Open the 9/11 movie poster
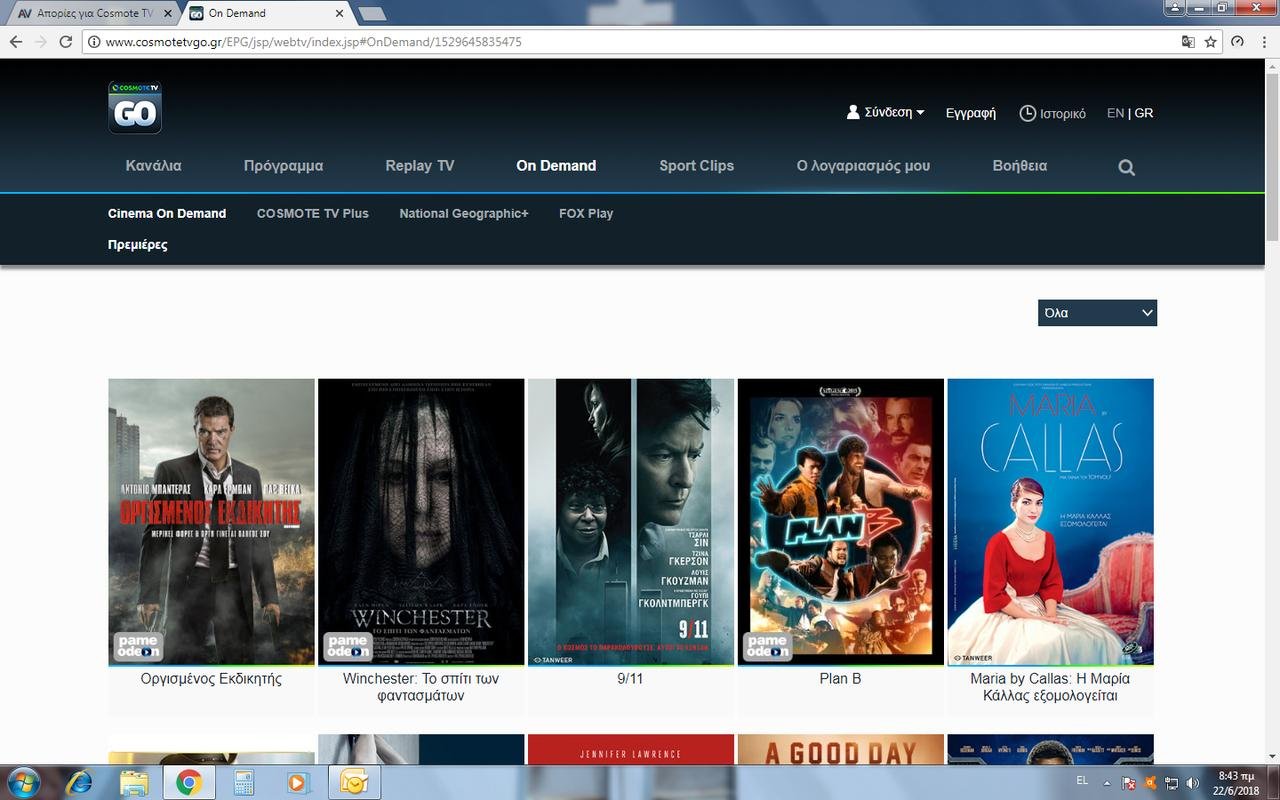Image resolution: width=1280 pixels, height=800 pixels. [631, 522]
